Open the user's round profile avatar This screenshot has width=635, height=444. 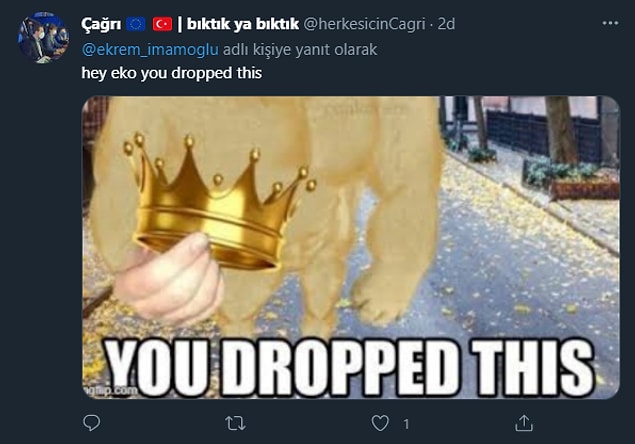click(x=43, y=37)
